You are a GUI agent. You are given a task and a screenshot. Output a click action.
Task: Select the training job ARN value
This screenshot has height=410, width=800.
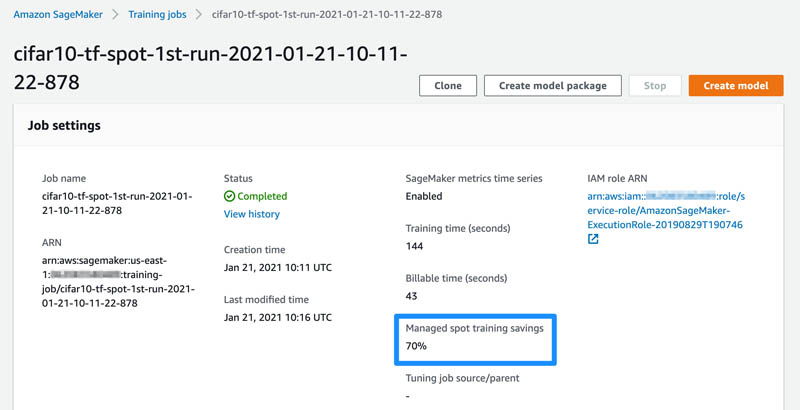click(x=118, y=282)
